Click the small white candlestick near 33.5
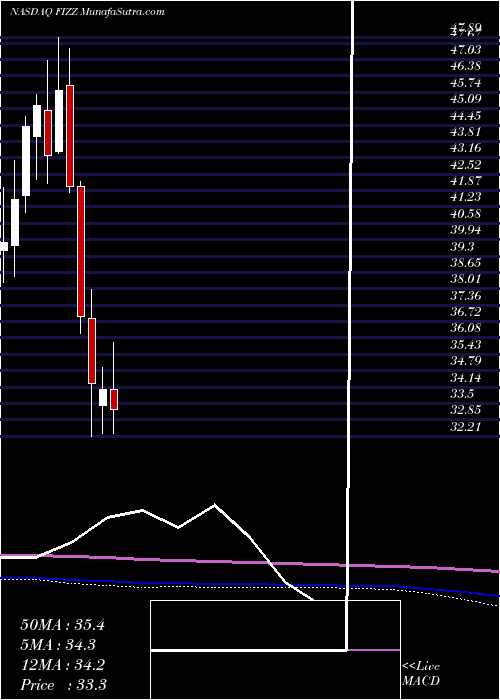The height and width of the screenshot is (700, 500). click(103, 397)
